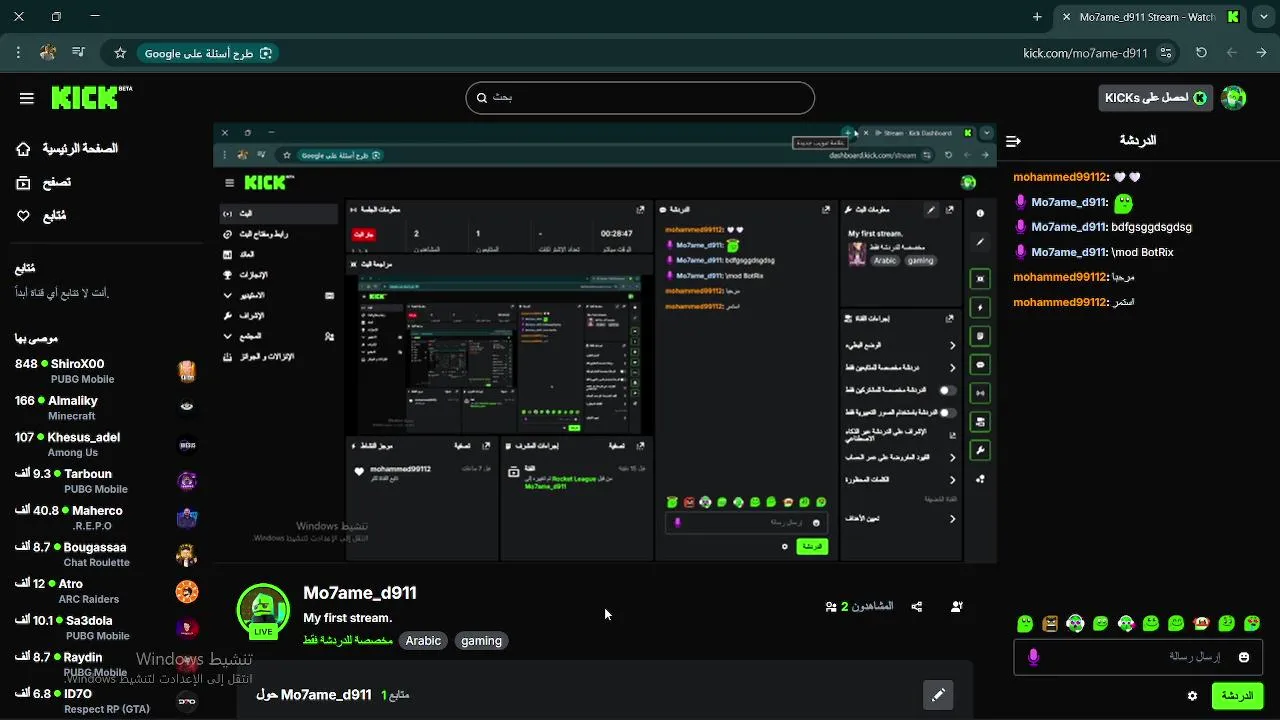Image resolution: width=1280 pixels, height=720 pixels.
Task: Click the follow user icon beside share
Action: point(957,606)
